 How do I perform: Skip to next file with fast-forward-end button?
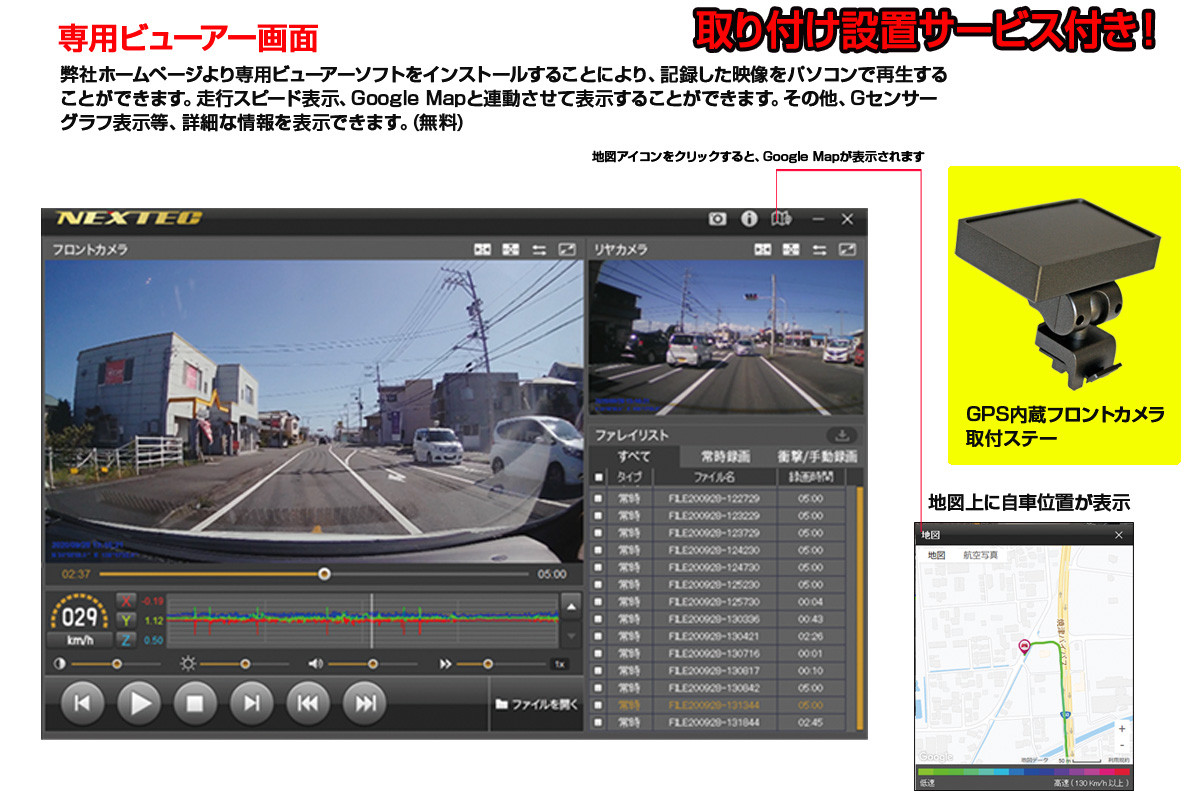365,704
